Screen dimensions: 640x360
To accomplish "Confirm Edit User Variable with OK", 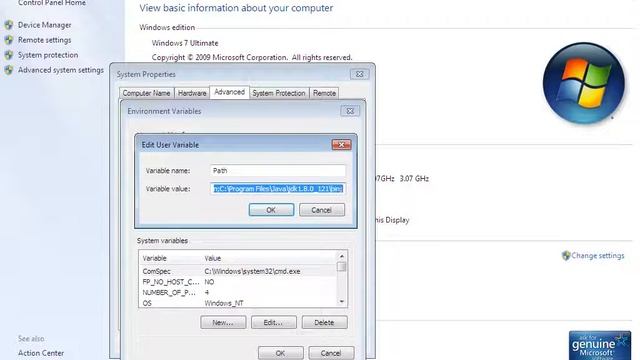I will [271, 210].
